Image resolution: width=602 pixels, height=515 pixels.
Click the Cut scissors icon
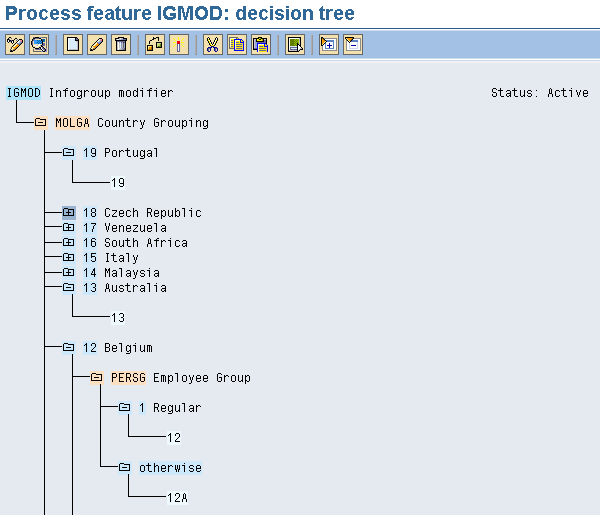pos(213,45)
